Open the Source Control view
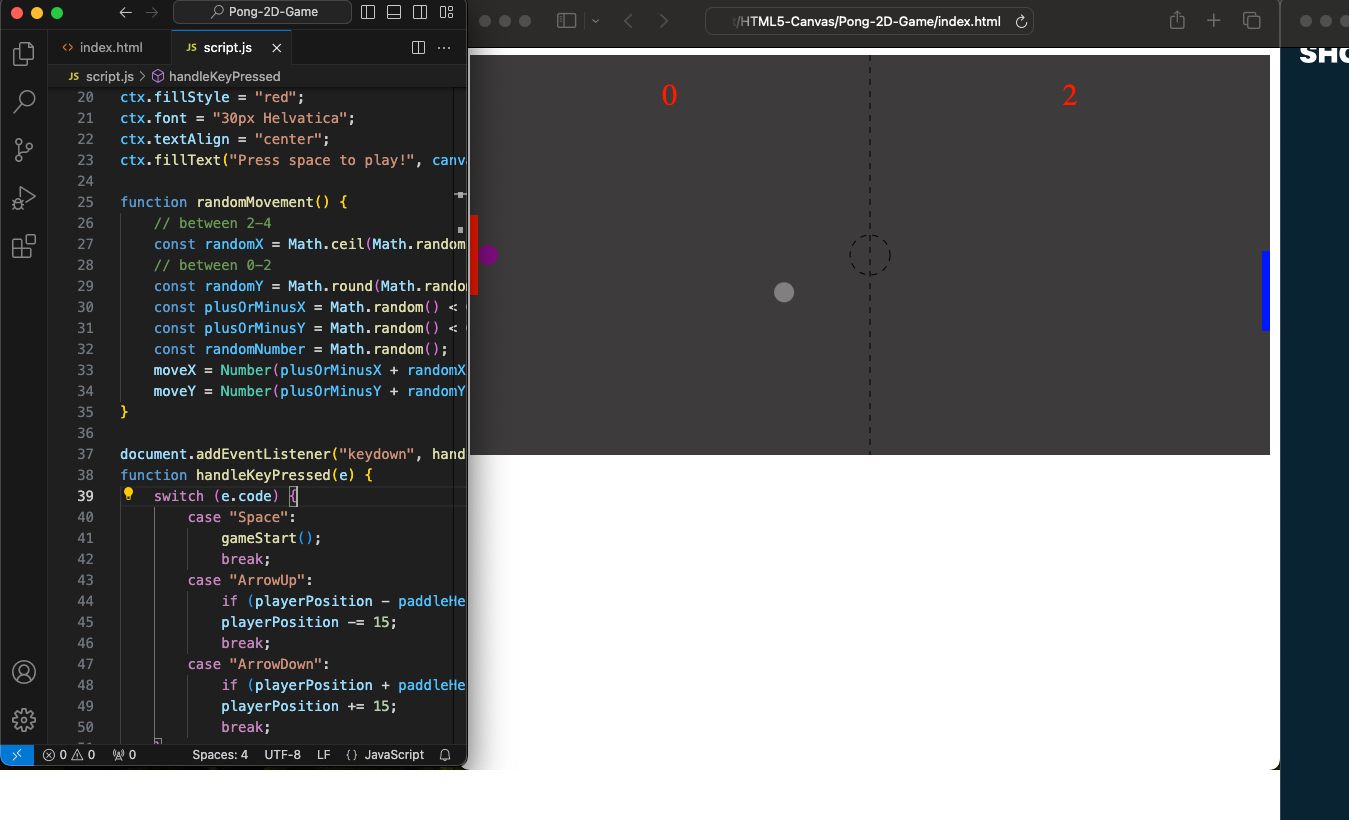Viewport: 1349px width, 820px height. pos(24,150)
